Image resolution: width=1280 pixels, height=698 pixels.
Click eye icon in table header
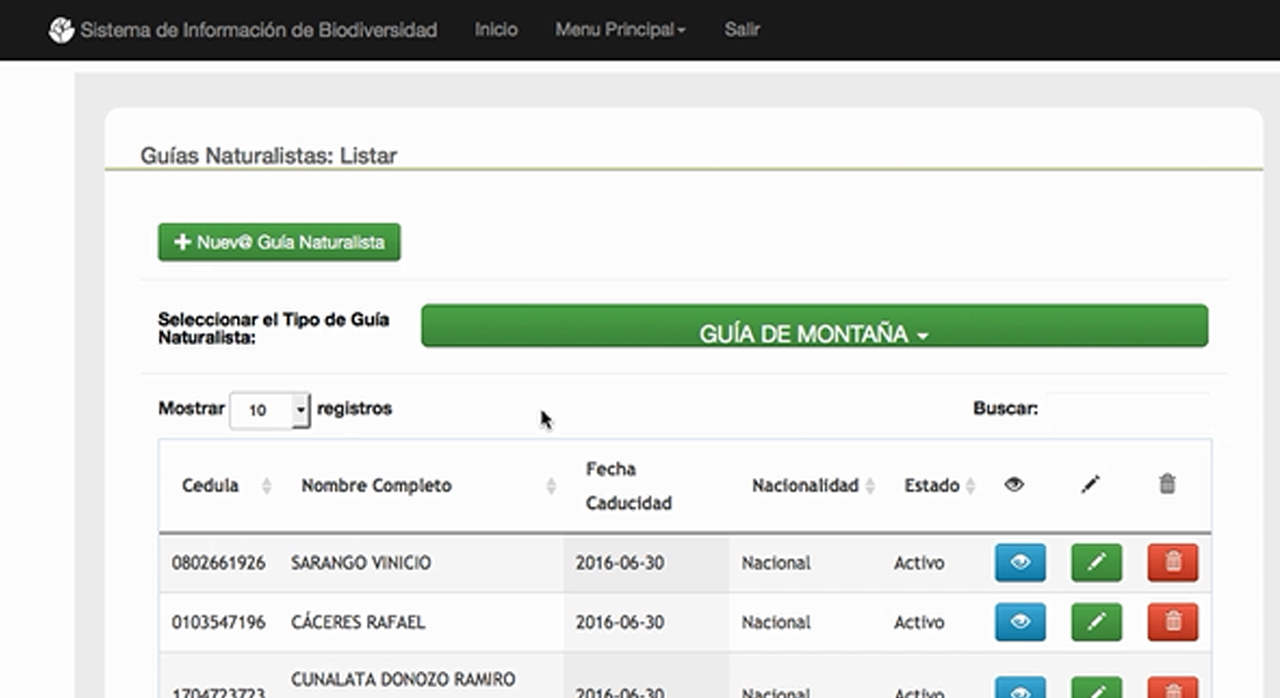pos(1014,485)
